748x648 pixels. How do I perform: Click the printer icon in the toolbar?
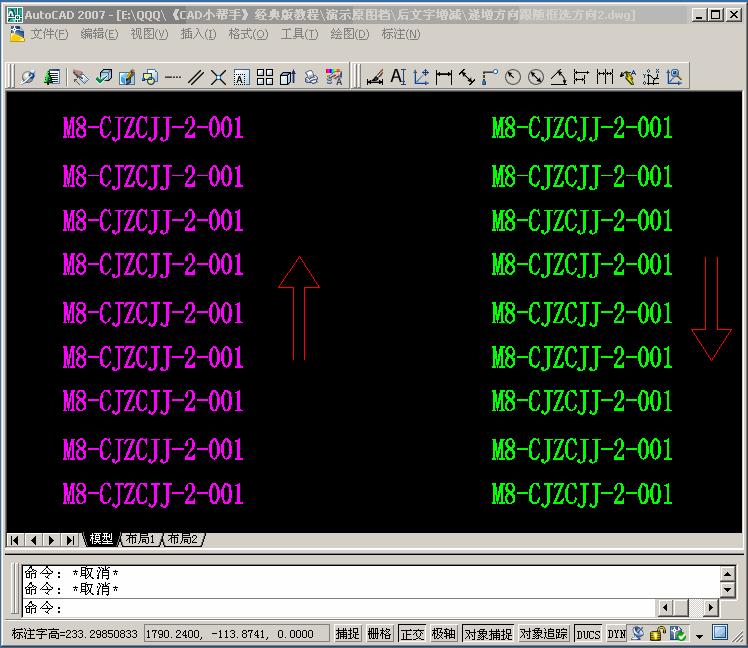[x=311, y=77]
